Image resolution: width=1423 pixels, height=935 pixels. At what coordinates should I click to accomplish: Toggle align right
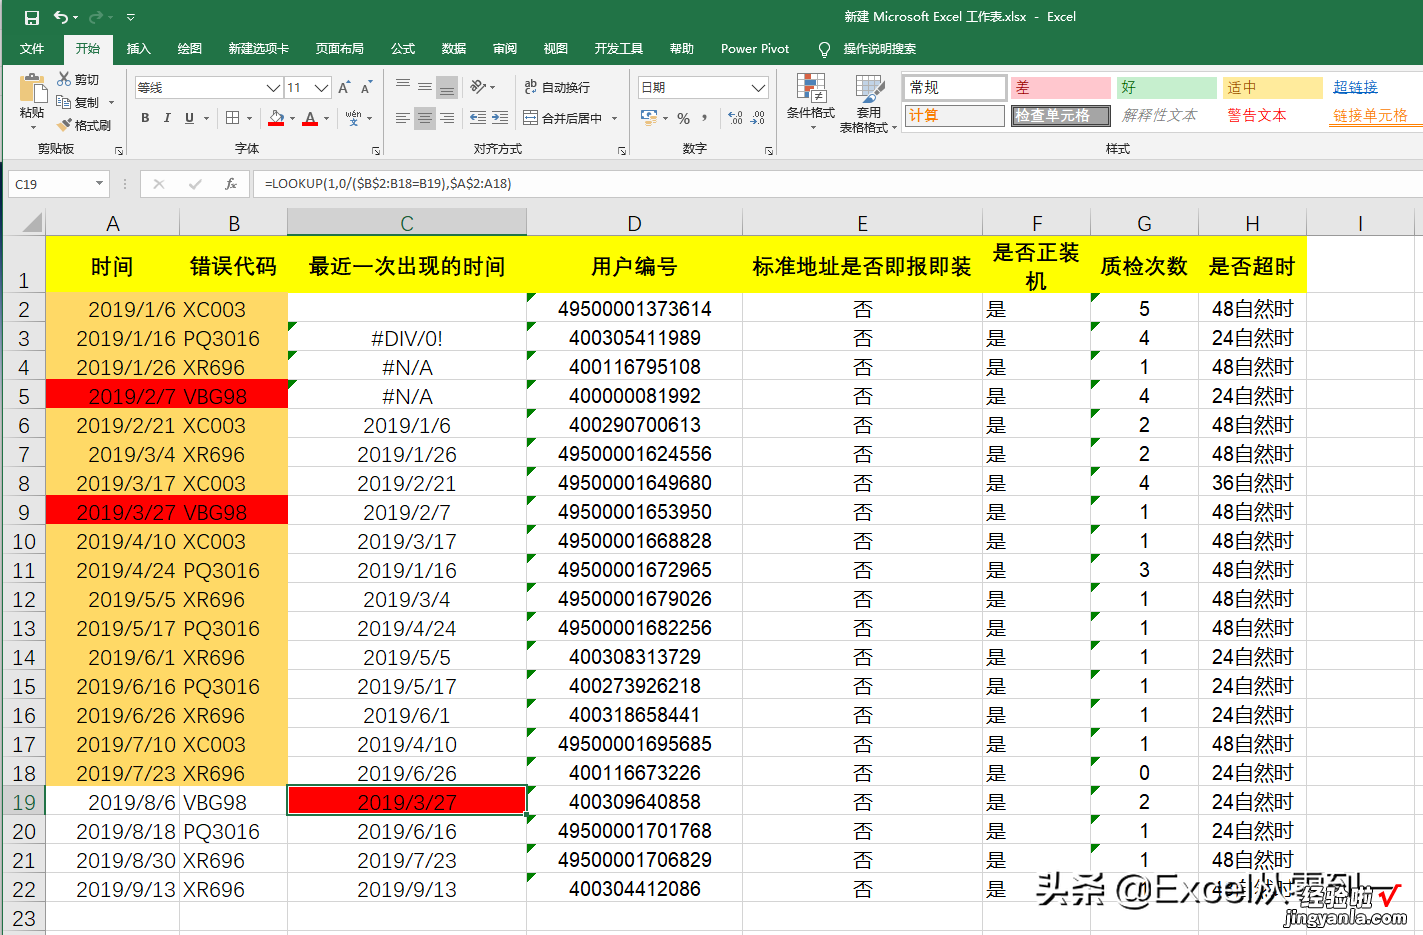tap(447, 118)
